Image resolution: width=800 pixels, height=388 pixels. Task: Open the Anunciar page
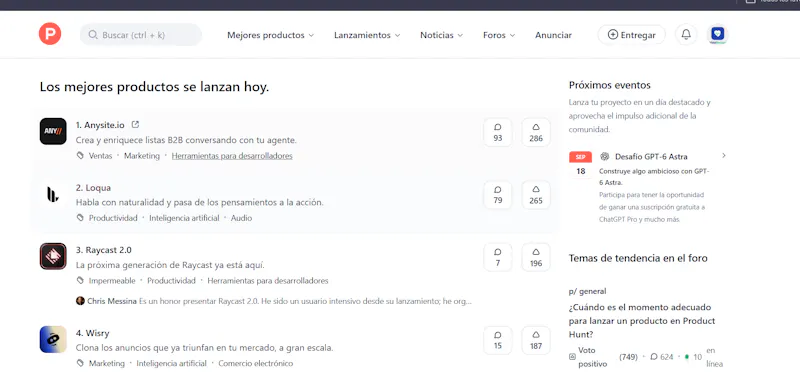553,35
